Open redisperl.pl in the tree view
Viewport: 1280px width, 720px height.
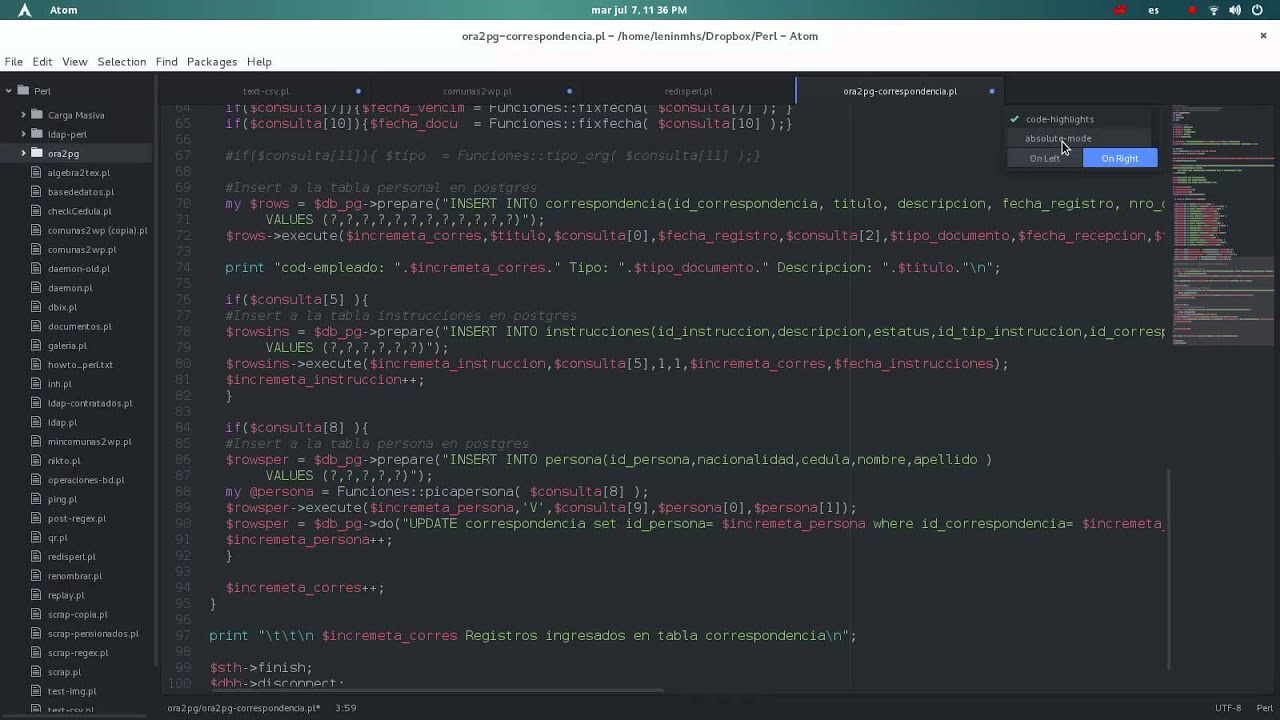[x=71, y=557]
